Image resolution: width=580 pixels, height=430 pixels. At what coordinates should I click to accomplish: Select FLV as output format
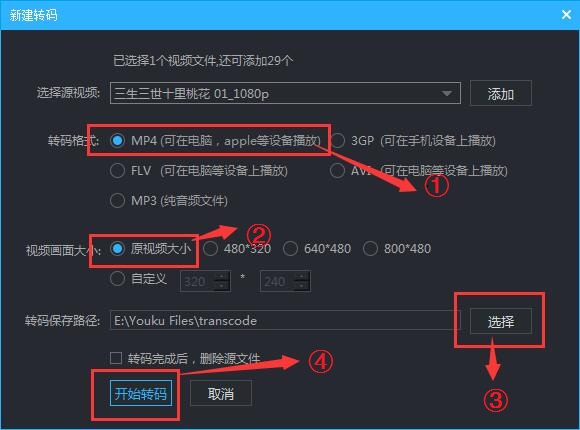pos(117,171)
